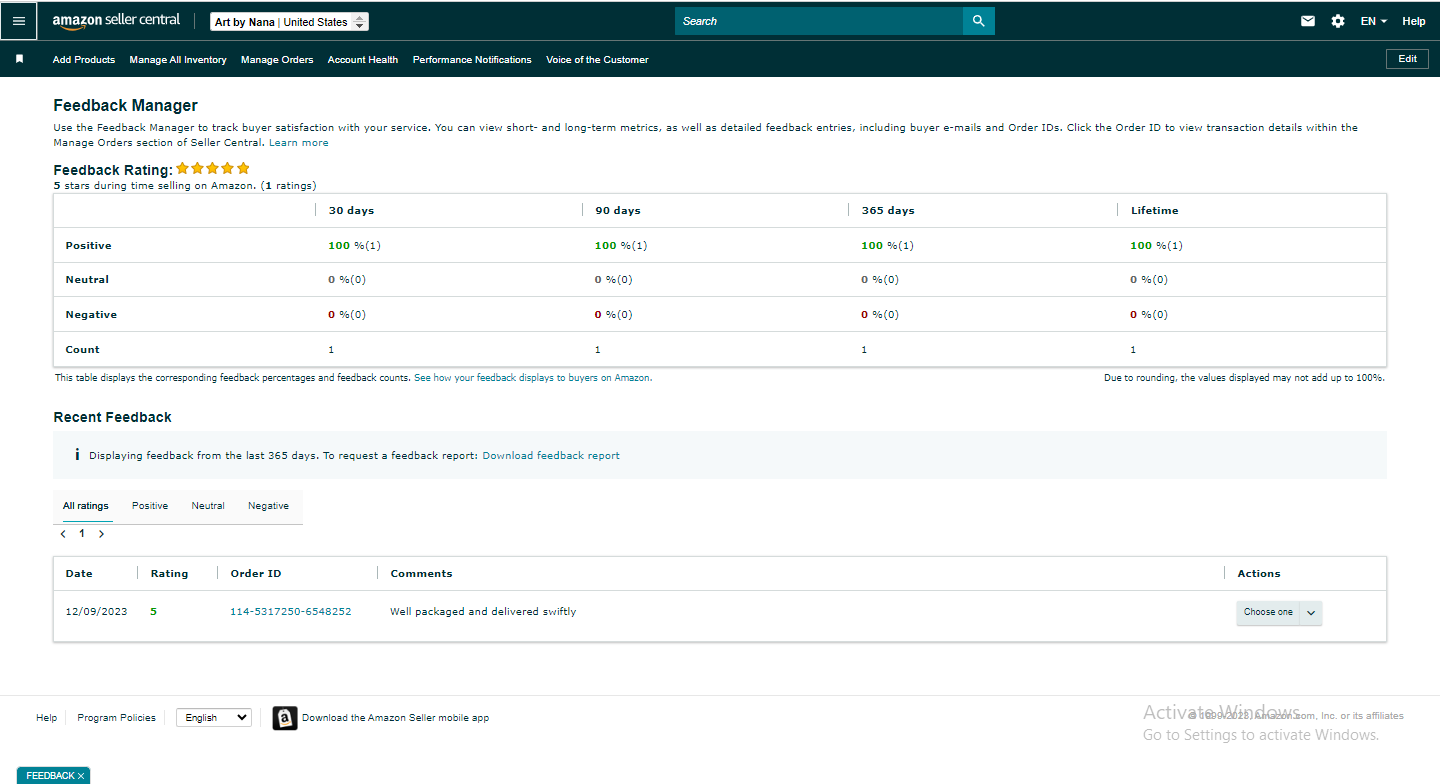Click the Date column header

click(79, 574)
